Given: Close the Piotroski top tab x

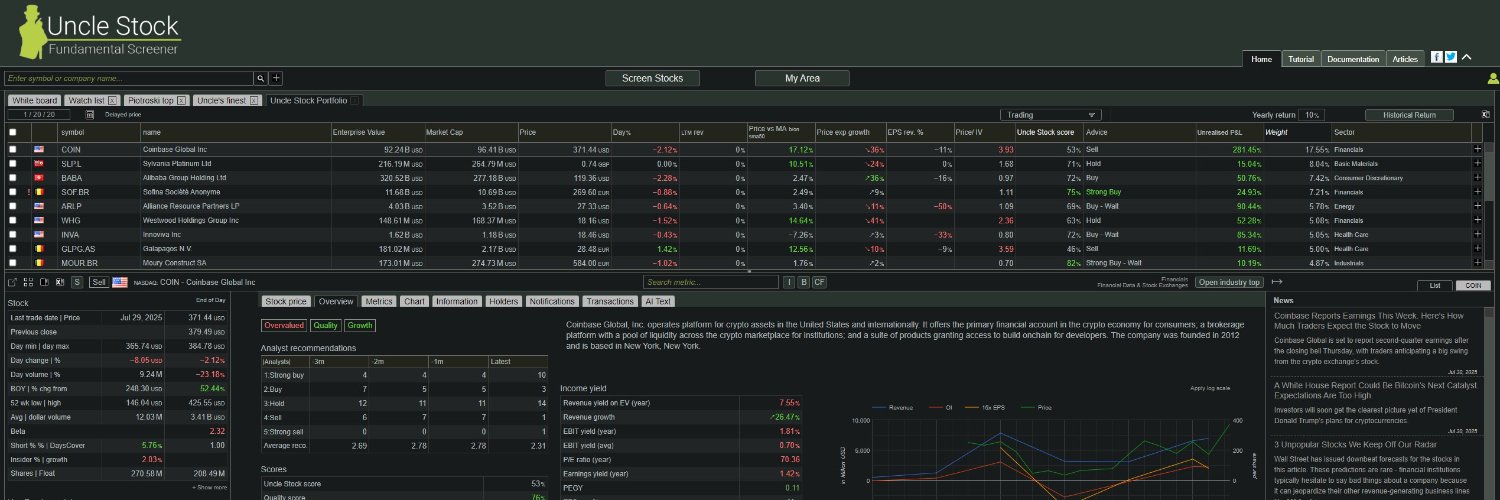Looking at the screenshot, I should click(x=183, y=100).
